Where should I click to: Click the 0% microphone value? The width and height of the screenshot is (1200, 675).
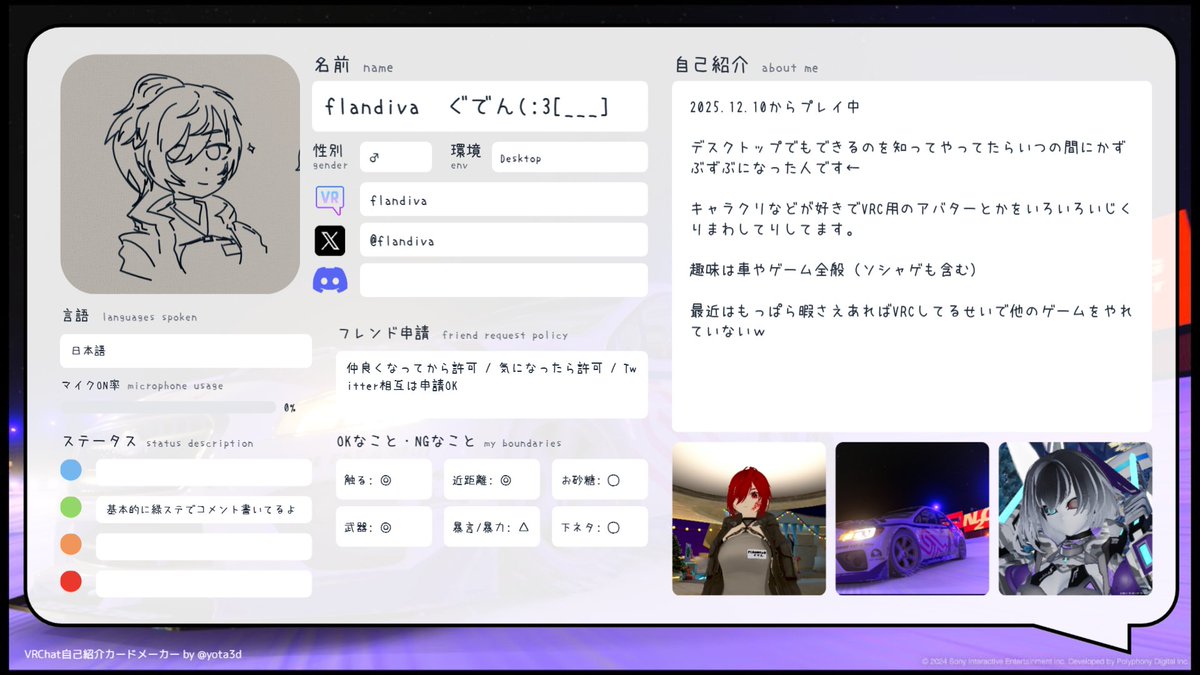click(290, 408)
